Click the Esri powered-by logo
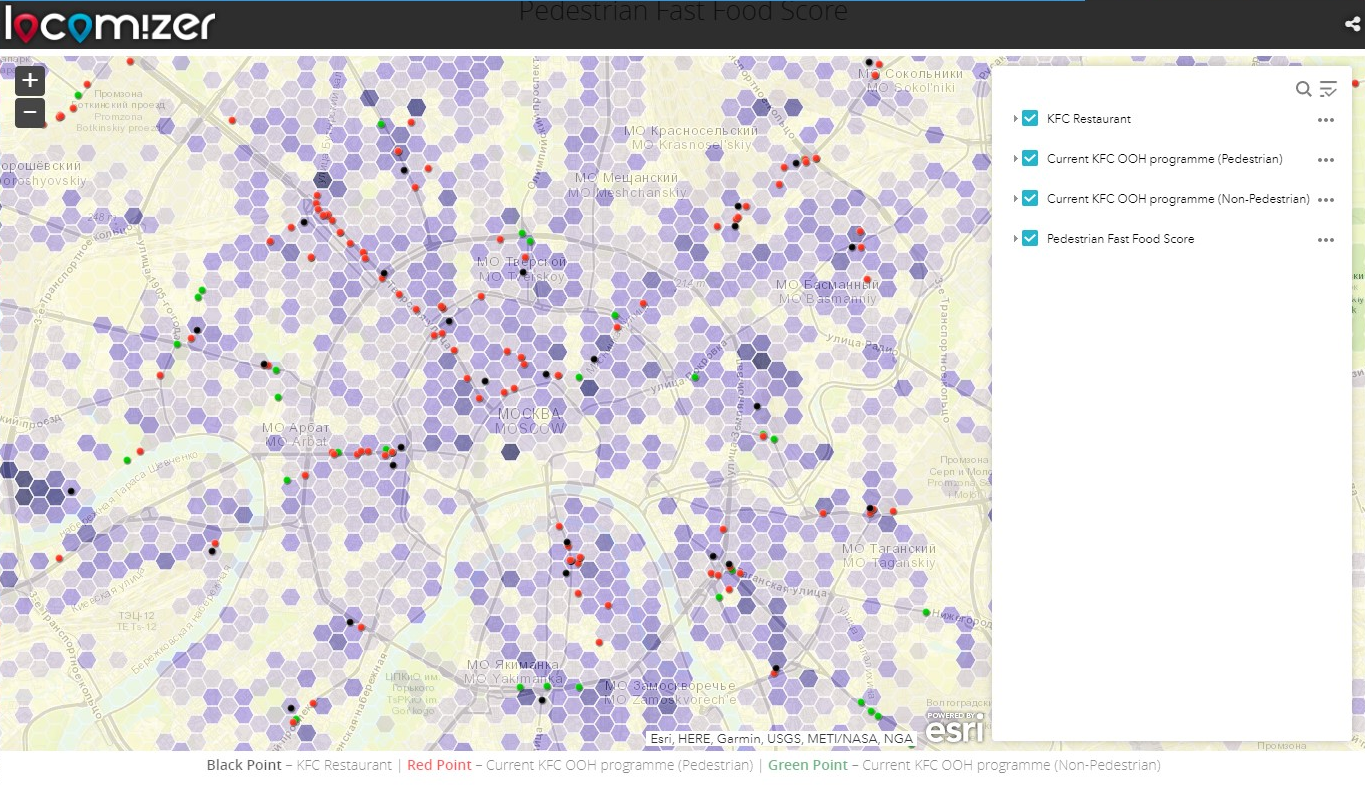Image resolution: width=1365 pixels, height=785 pixels. 954,727
